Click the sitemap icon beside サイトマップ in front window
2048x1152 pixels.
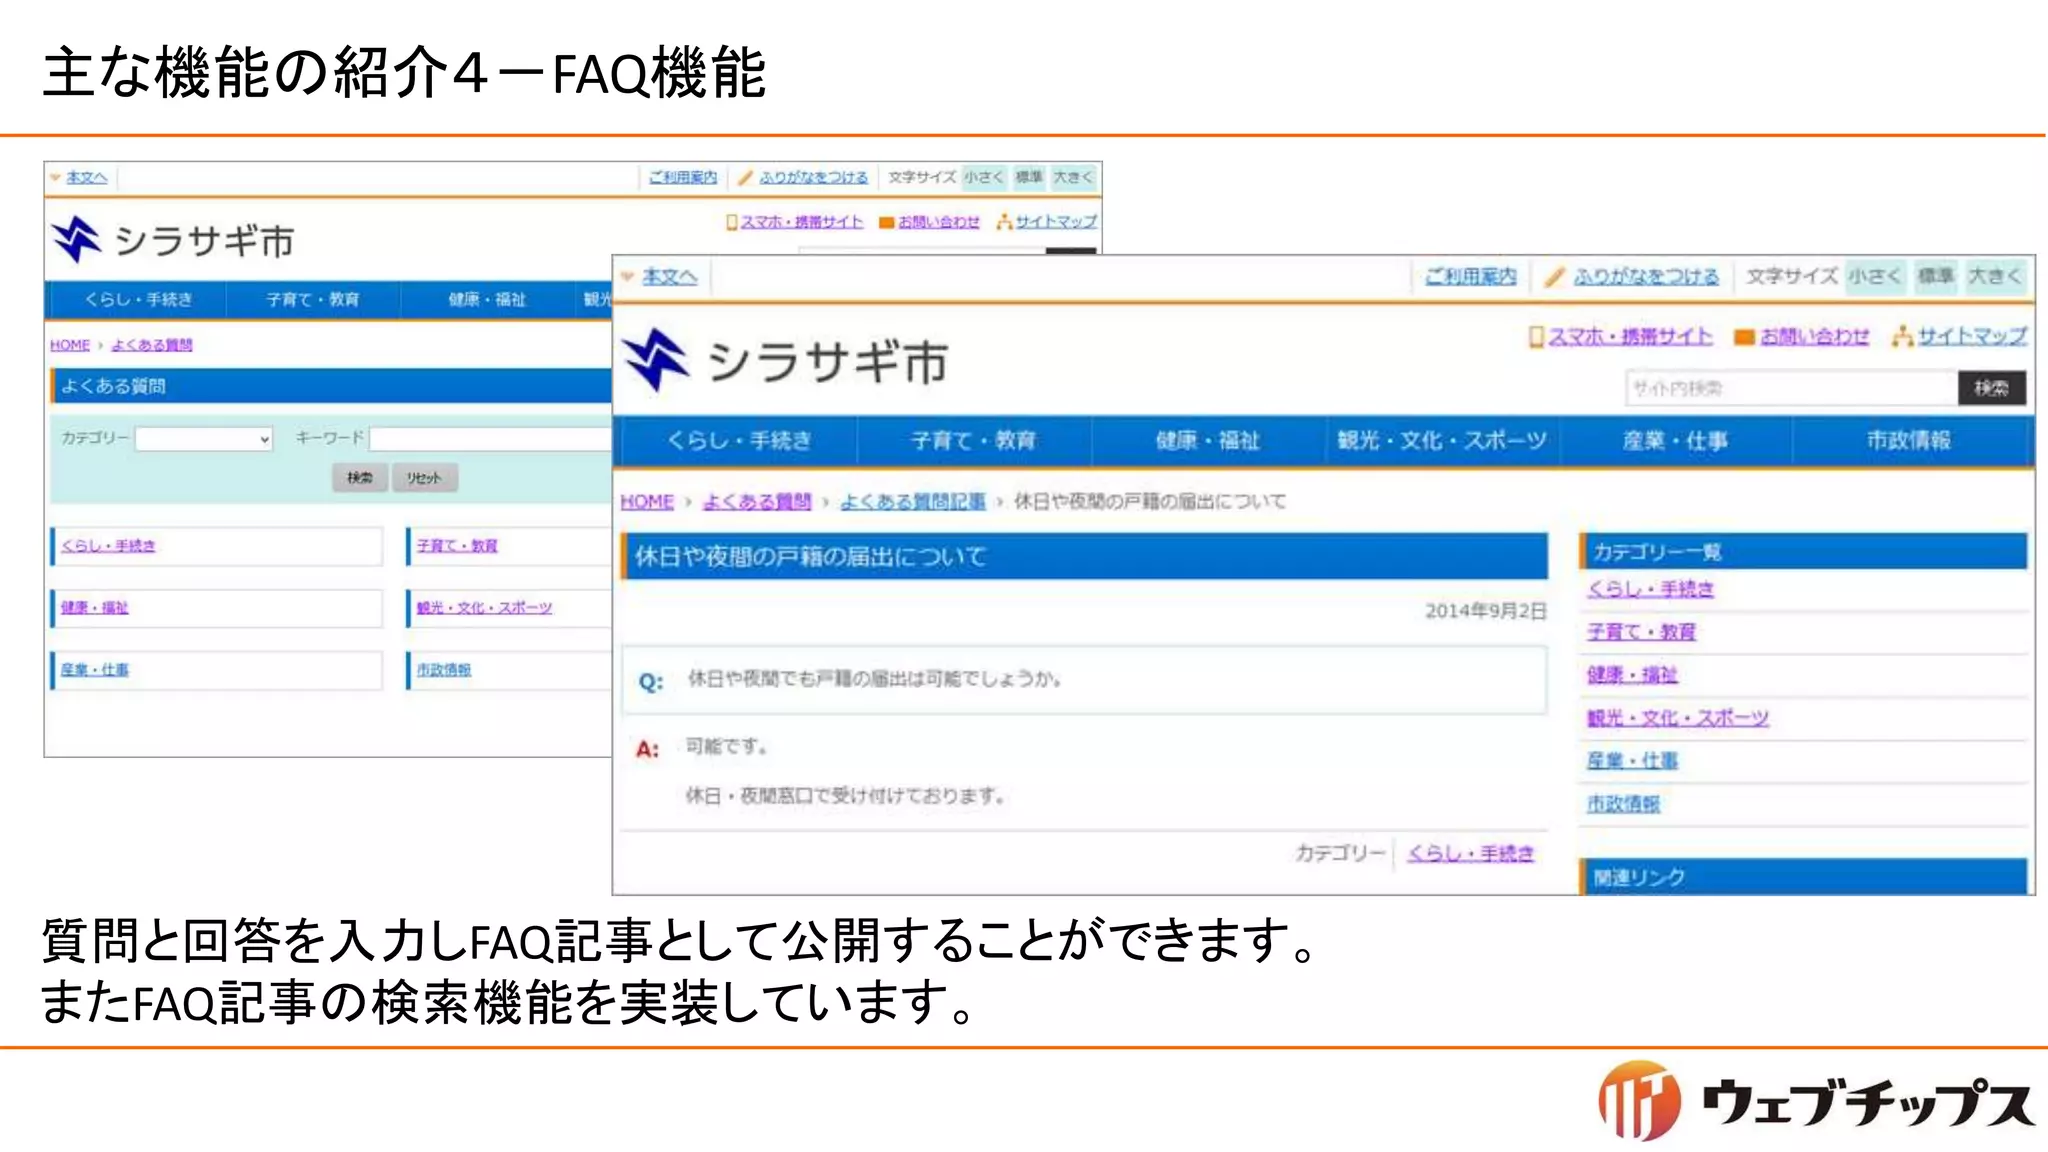[1901, 336]
